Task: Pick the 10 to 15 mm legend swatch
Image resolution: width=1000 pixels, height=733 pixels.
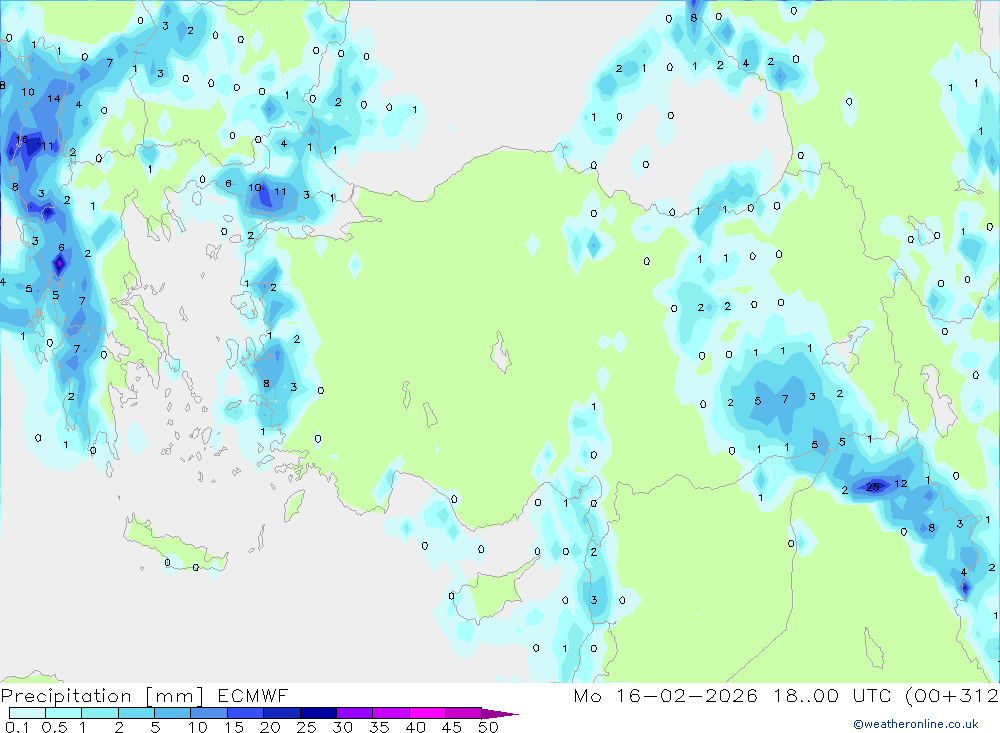Action: coord(209,713)
